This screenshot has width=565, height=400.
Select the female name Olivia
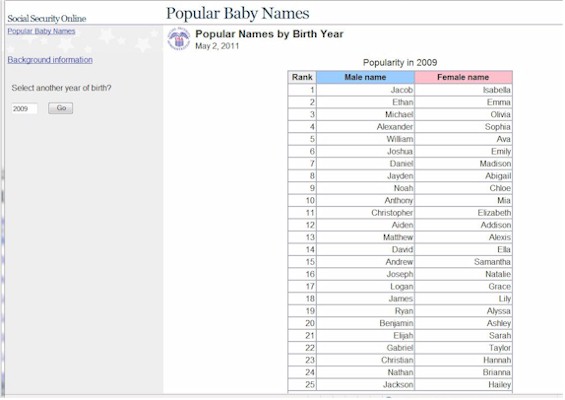(501, 115)
